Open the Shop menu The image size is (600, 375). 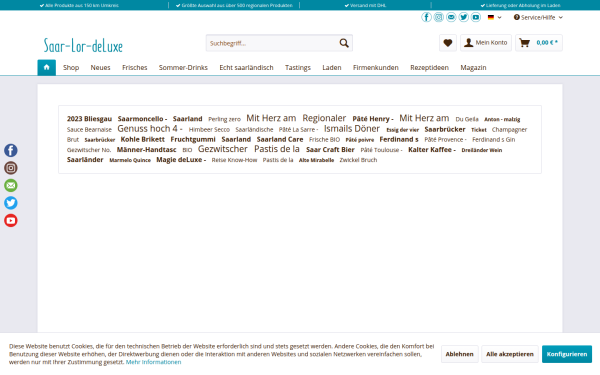tap(71, 68)
